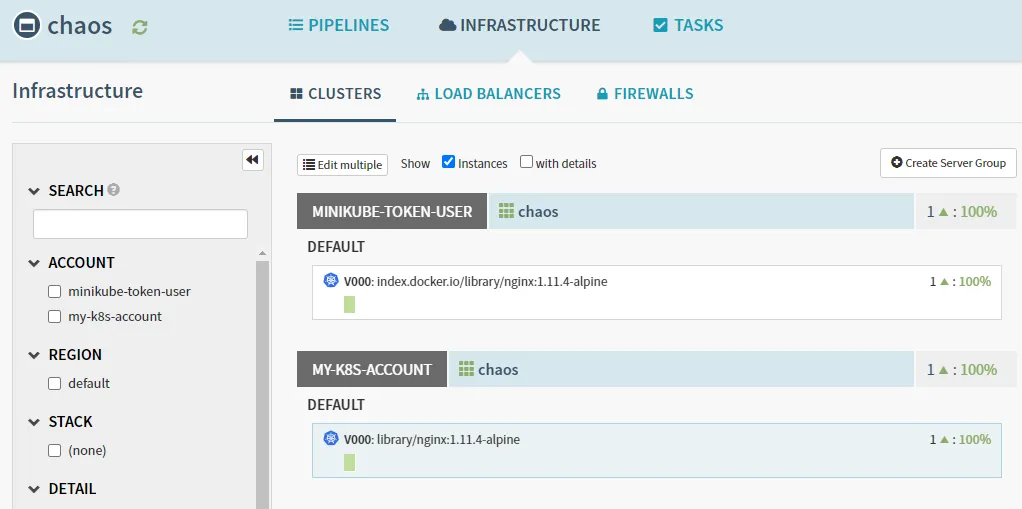1022x509 pixels.
Task: Click Create Server Group button
Action: [x=948, y=163]
